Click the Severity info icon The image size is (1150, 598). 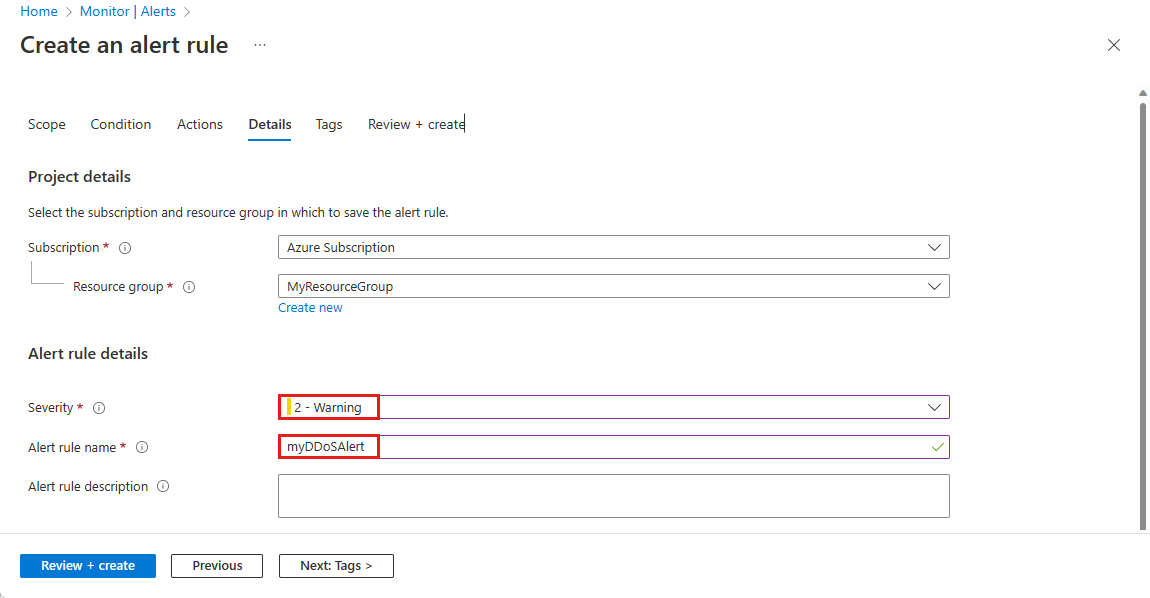(99, 408)
